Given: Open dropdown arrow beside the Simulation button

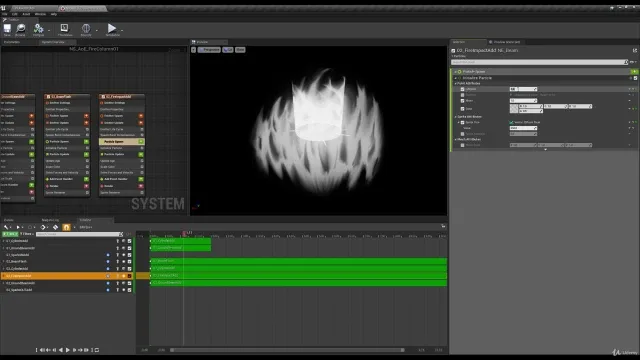Looking at the screenshot, I should pos(122,30).
